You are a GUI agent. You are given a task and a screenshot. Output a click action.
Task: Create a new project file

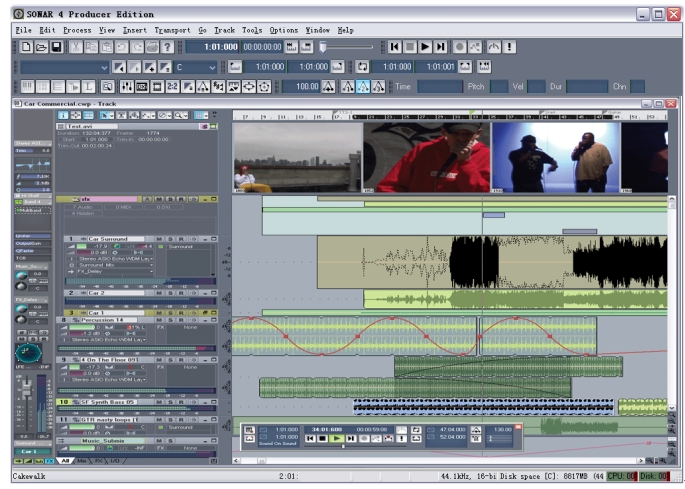(26, 47)
